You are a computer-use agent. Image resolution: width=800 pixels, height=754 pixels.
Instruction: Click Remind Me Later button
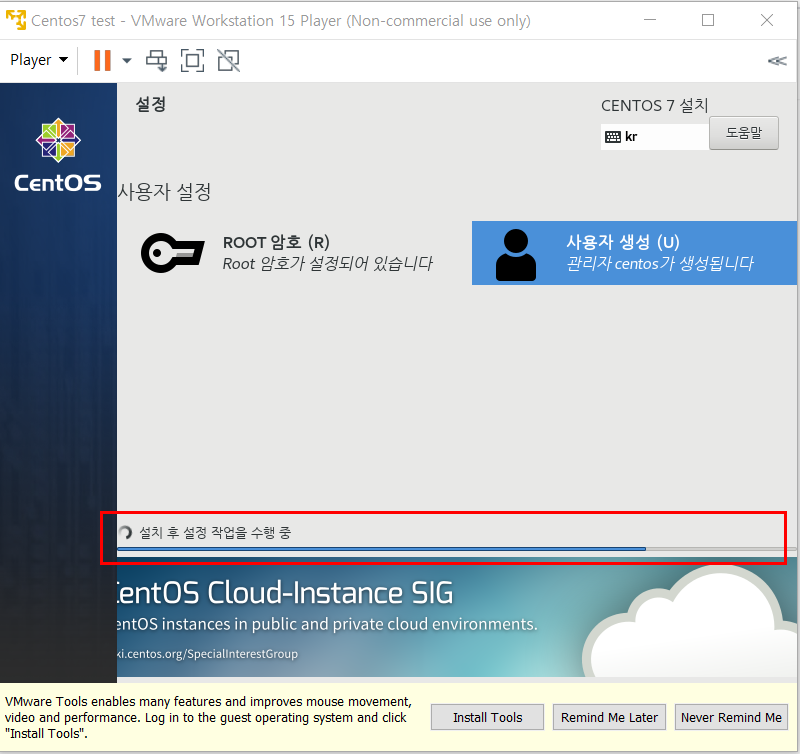pos(609,717)
